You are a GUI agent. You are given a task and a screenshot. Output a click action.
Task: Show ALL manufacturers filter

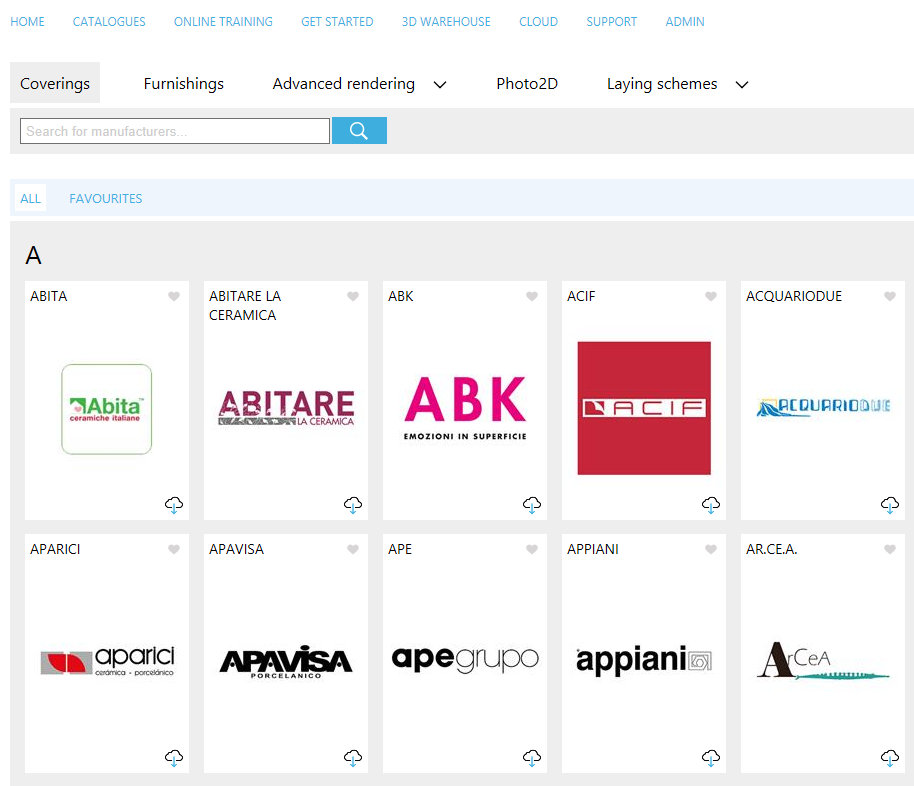pos(30,198)
